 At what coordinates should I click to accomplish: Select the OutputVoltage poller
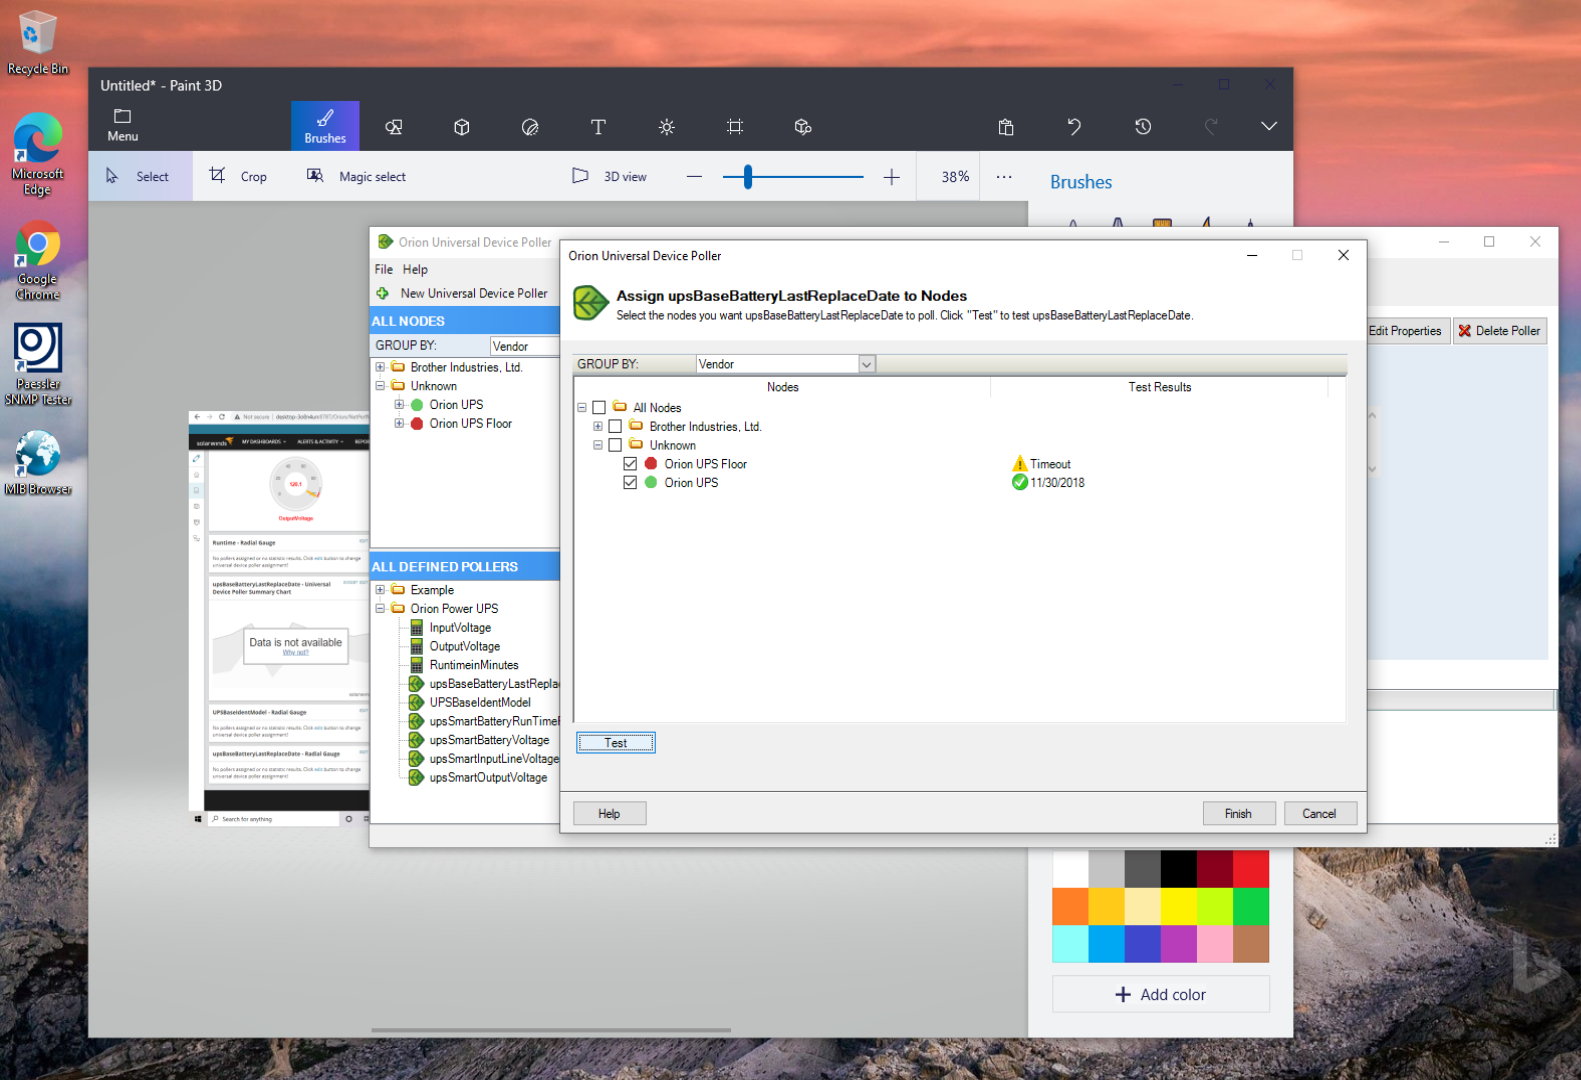(465, 647)
